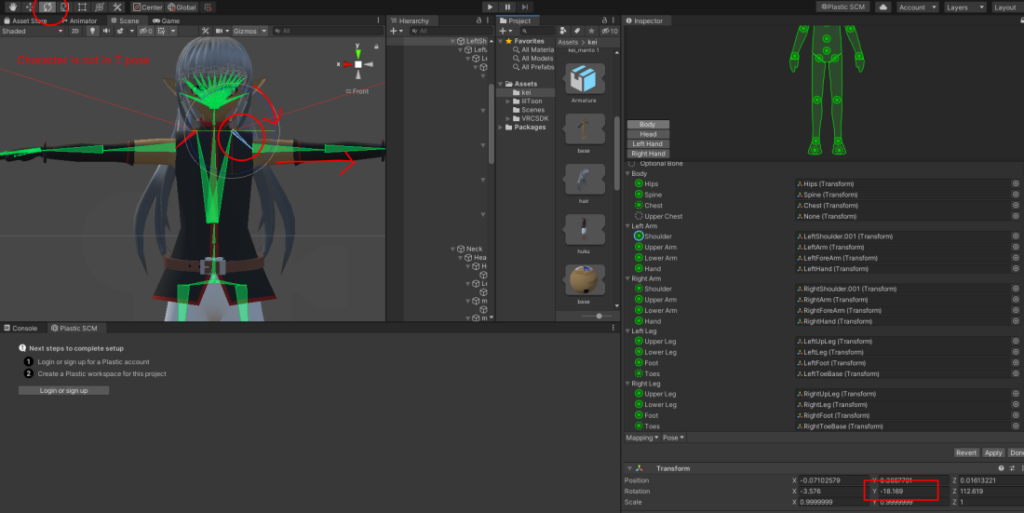Screen dimensions: 1024x513
Task: Select the Move tool in toolbar
Action: click(x=30, y=7)
